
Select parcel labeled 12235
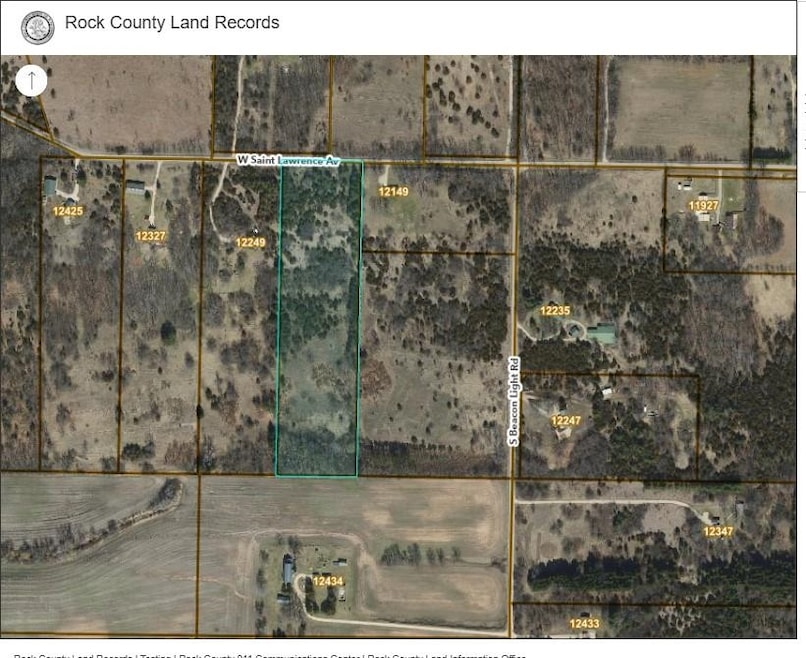click(x=555, y=311)
